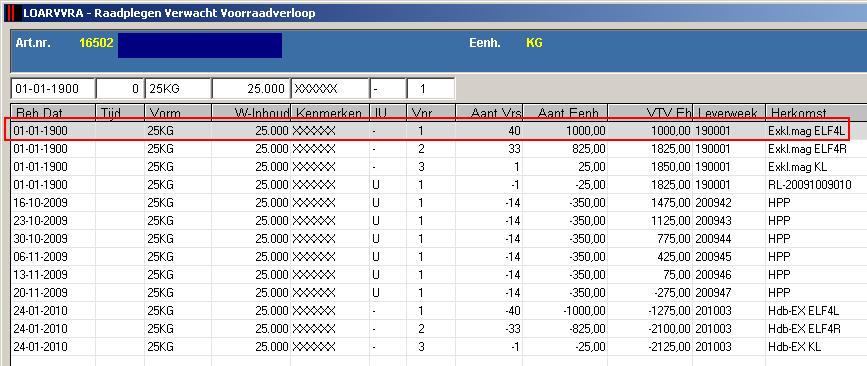Click the date 30-10-2009
Image resolution: width=867 pixels, height=366 pixels.
(x=40, y=239)
